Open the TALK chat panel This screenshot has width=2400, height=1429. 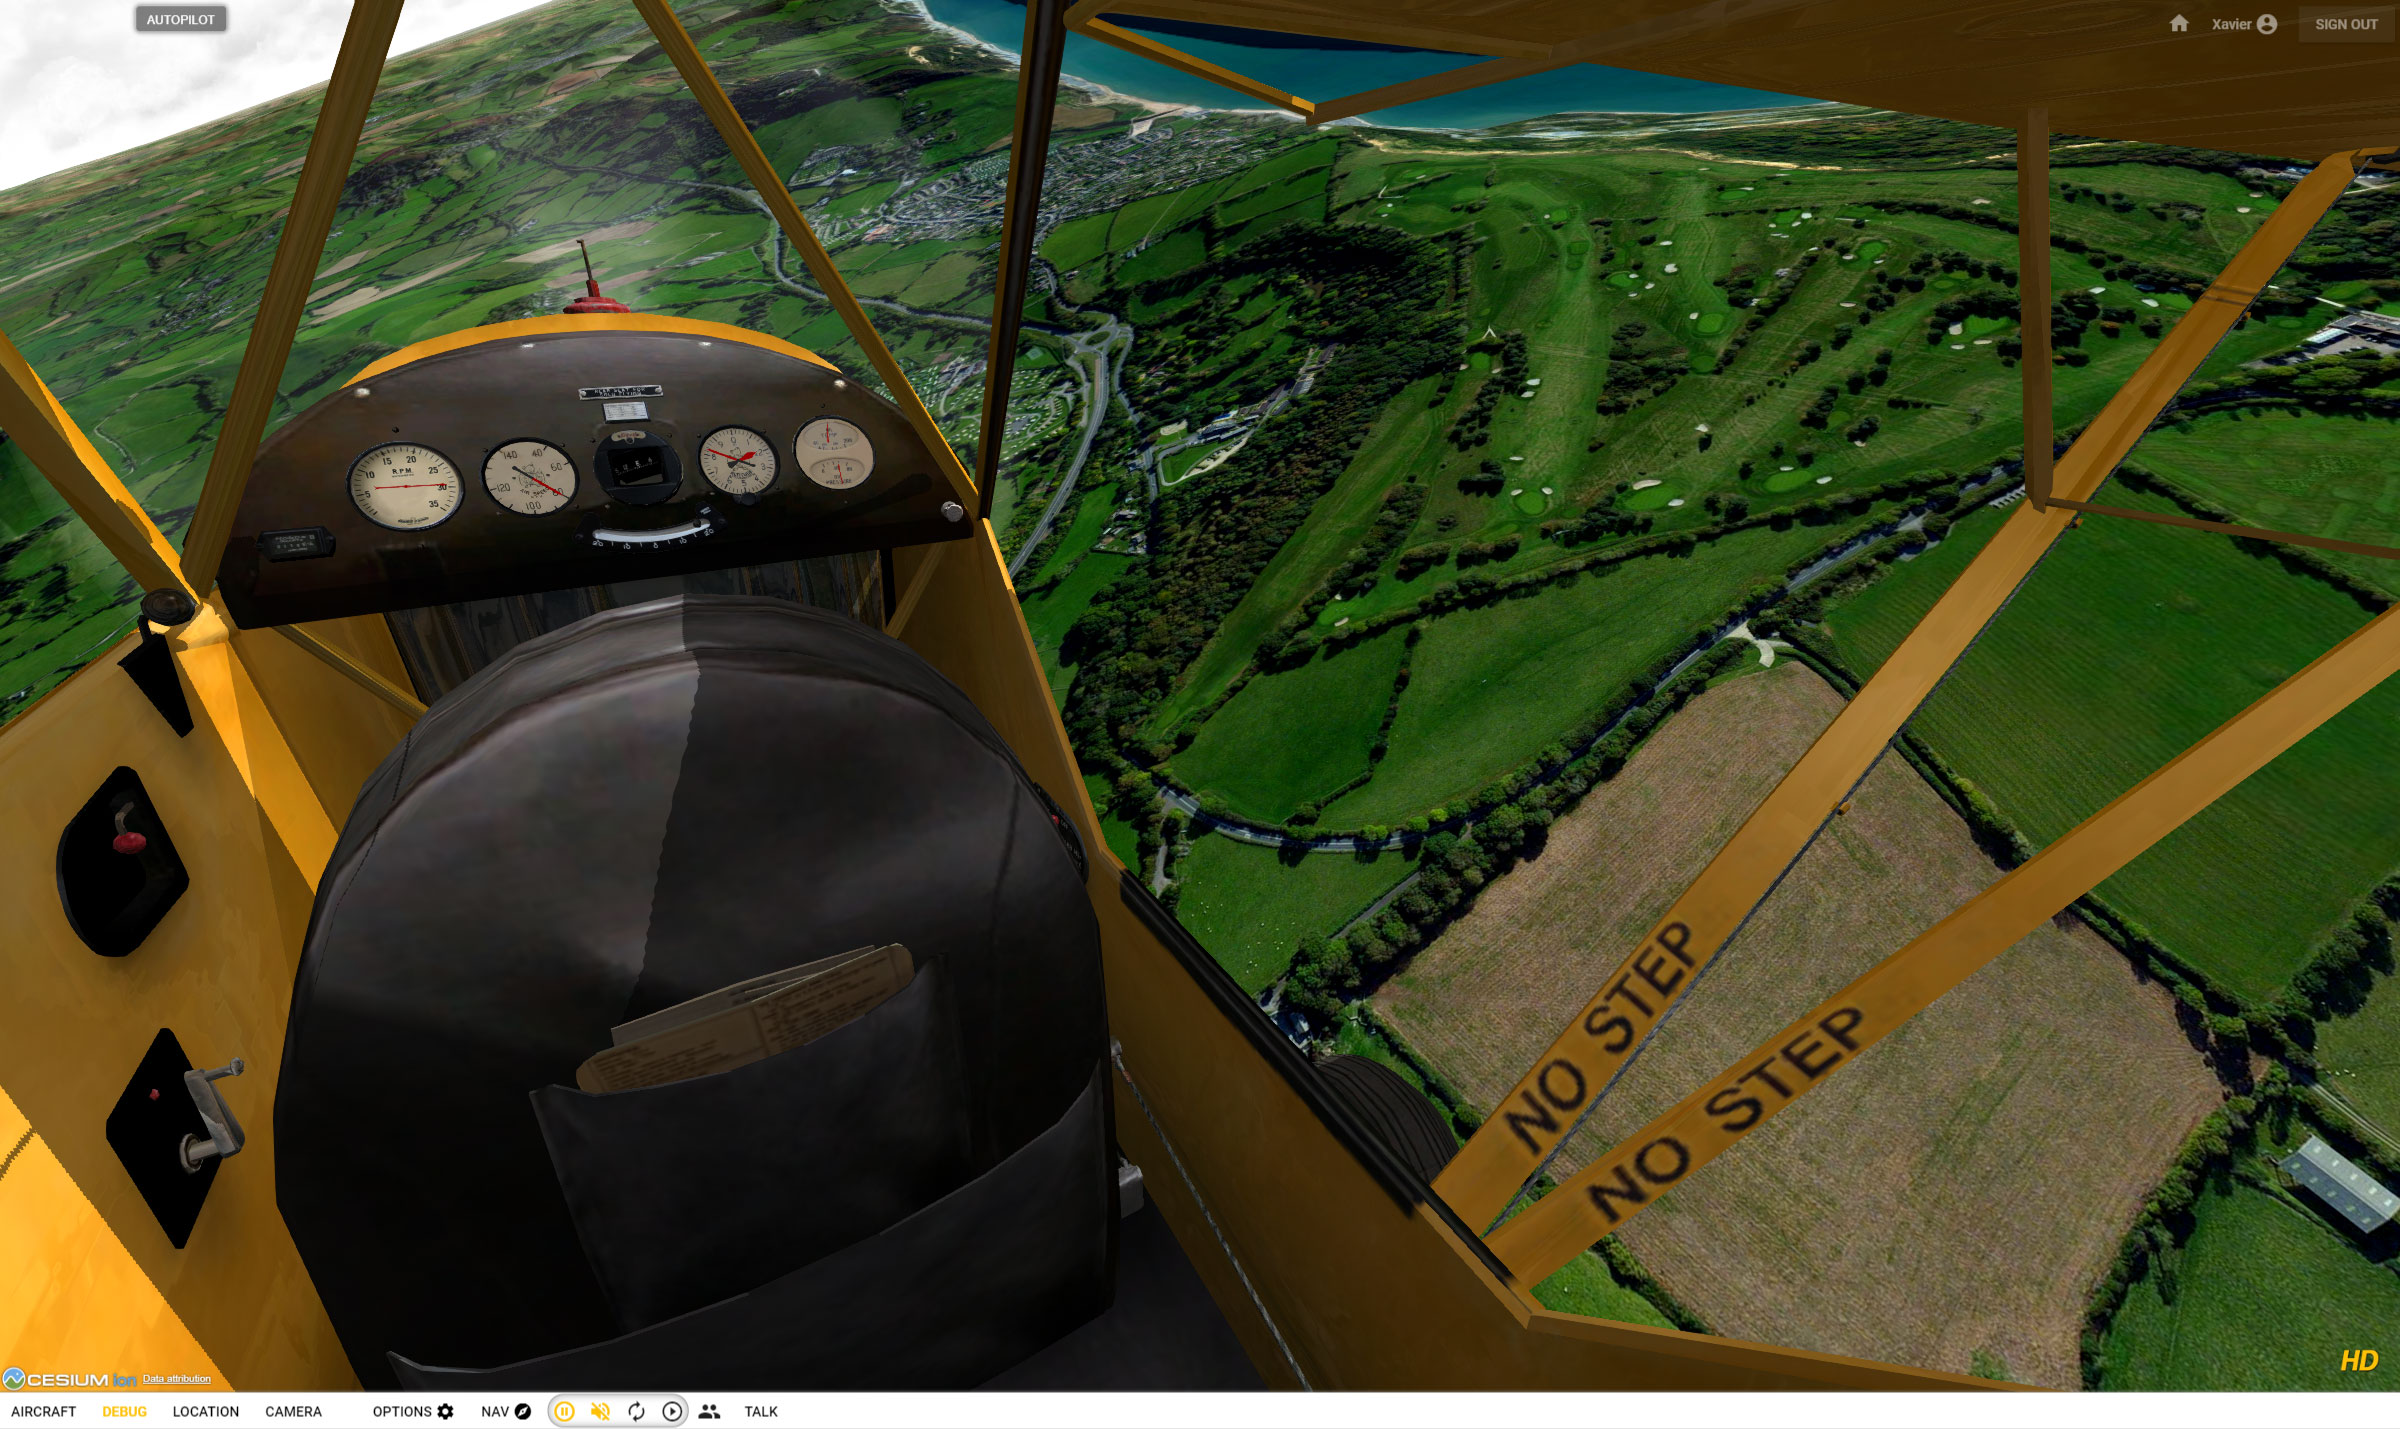(760, 1411)
